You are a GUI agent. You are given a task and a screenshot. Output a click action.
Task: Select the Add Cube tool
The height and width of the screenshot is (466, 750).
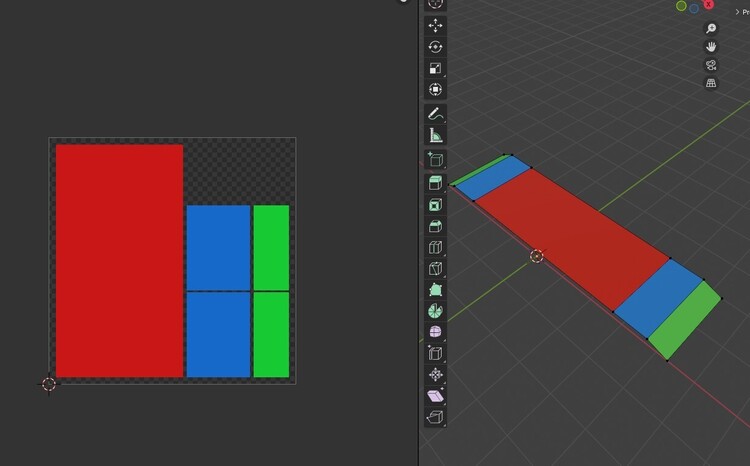(x=435, y=160)
